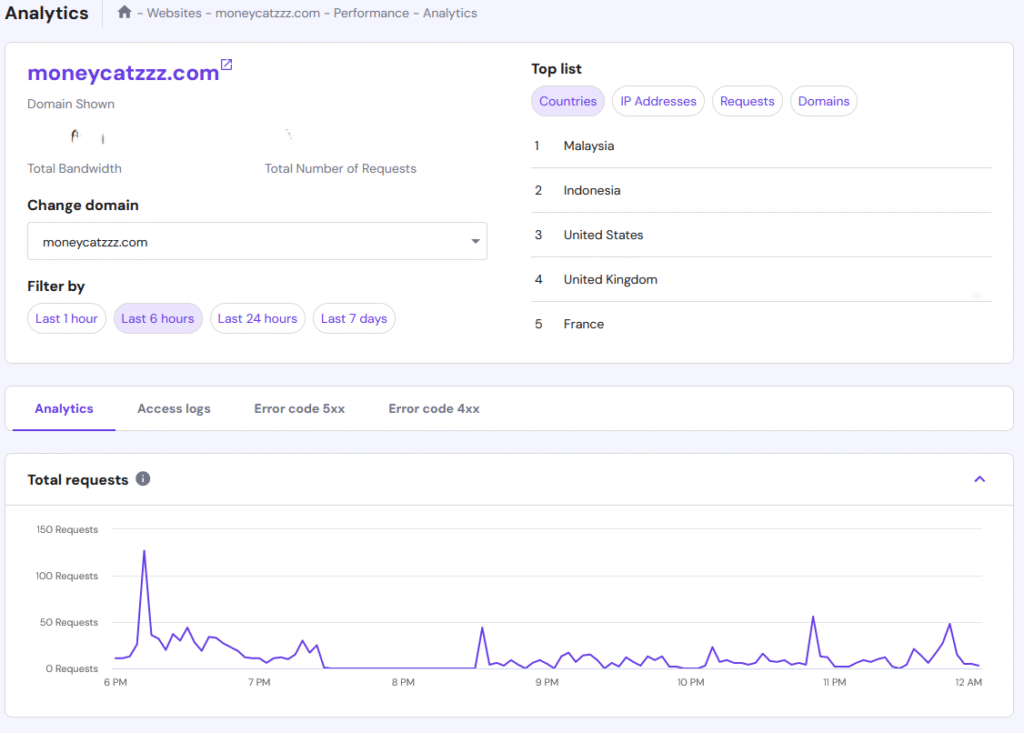The width and height of the screenshot is (1024, 733).
Task: Apply the Last 7 days filter
Action: pyautogui.click(x=354, y=318)
